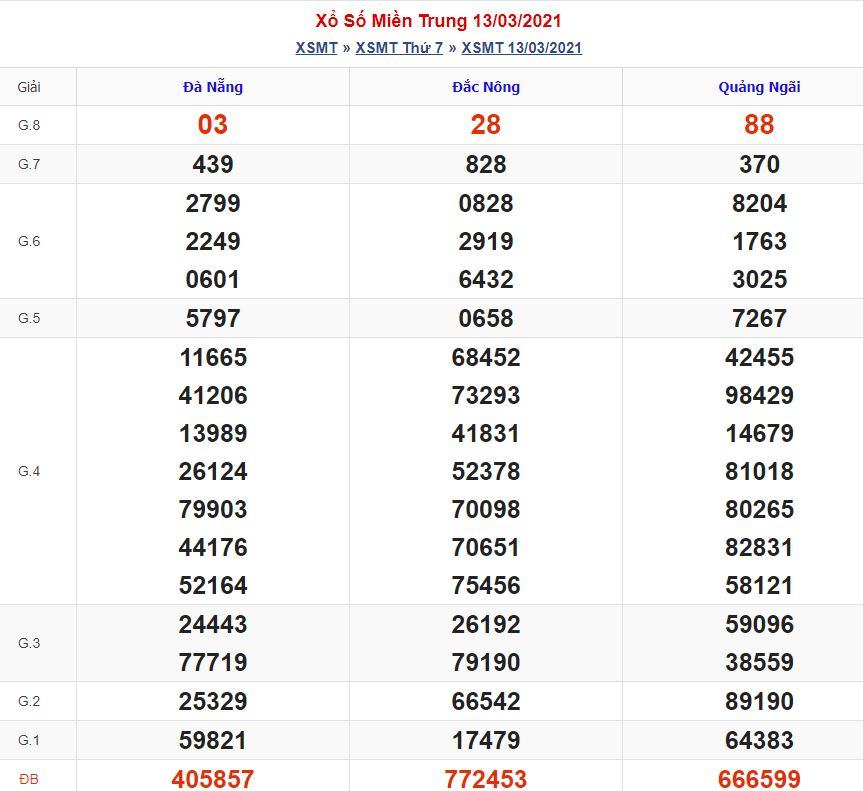The height and width of the screenshot is (791, 863).
Task: Click the G.1 number 64383
Action: 759,740
